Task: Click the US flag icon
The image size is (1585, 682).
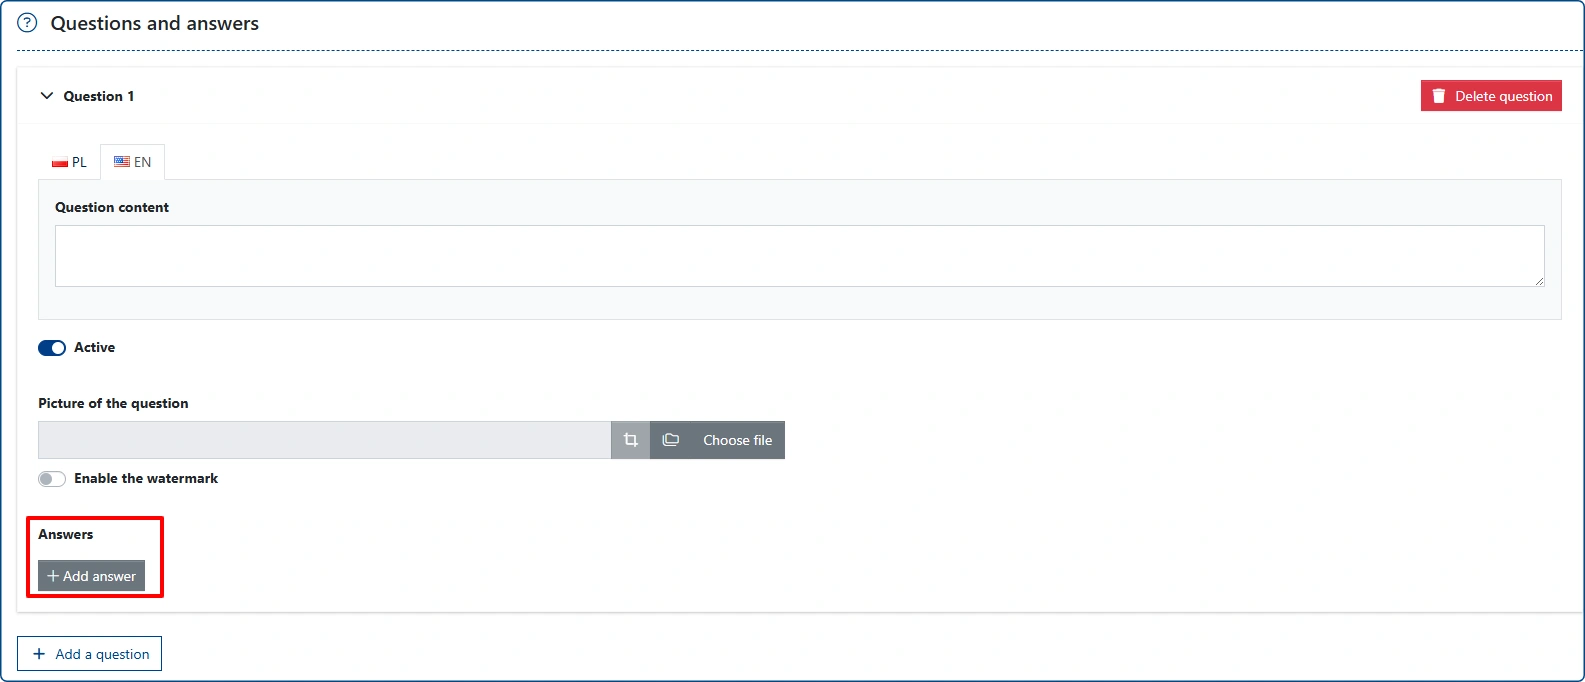Action: tap(122, 162)
